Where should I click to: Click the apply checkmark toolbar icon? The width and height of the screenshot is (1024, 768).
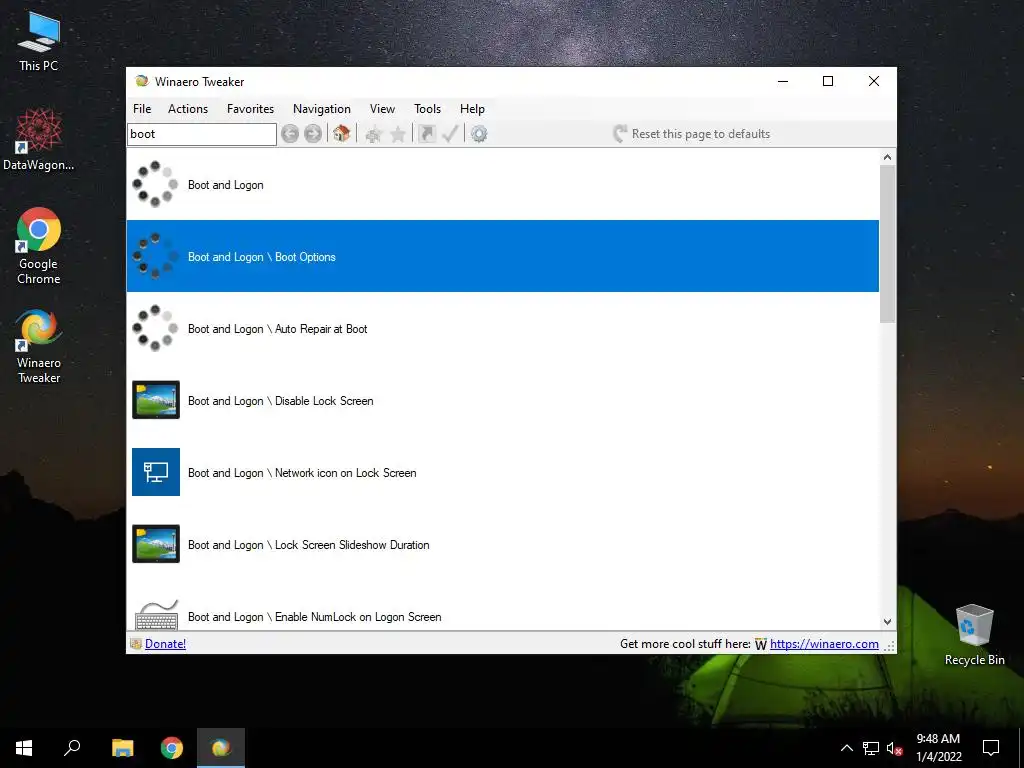click(x=450, y=134)
